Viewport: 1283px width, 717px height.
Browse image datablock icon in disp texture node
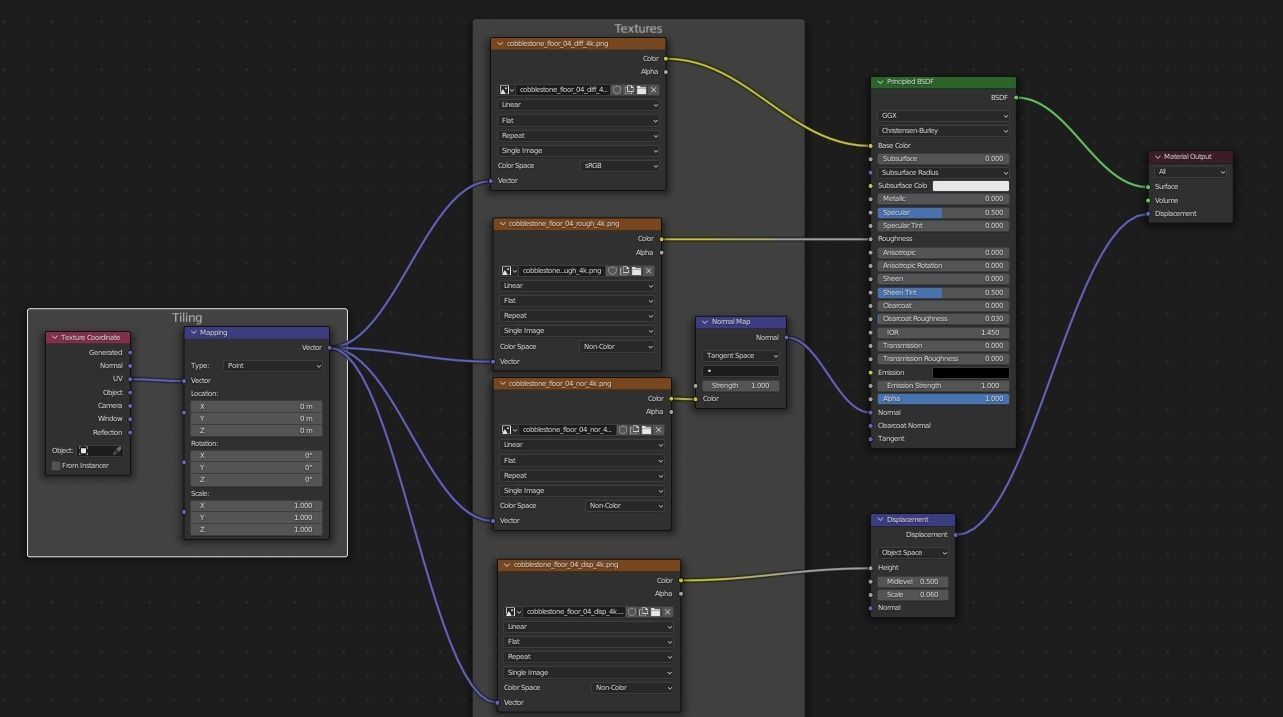coord(512,612)
